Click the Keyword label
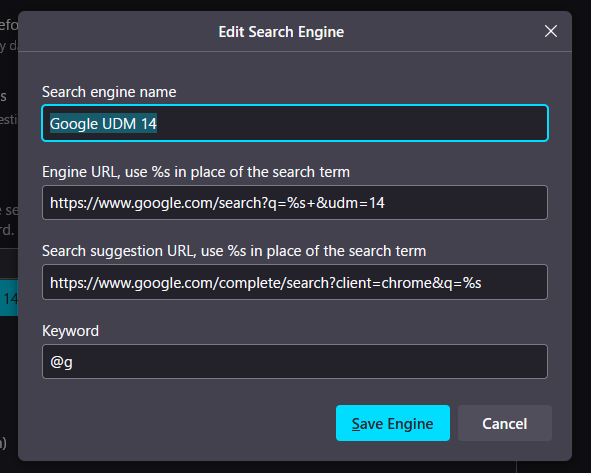The image size is (591, 473). pos(70,331)
